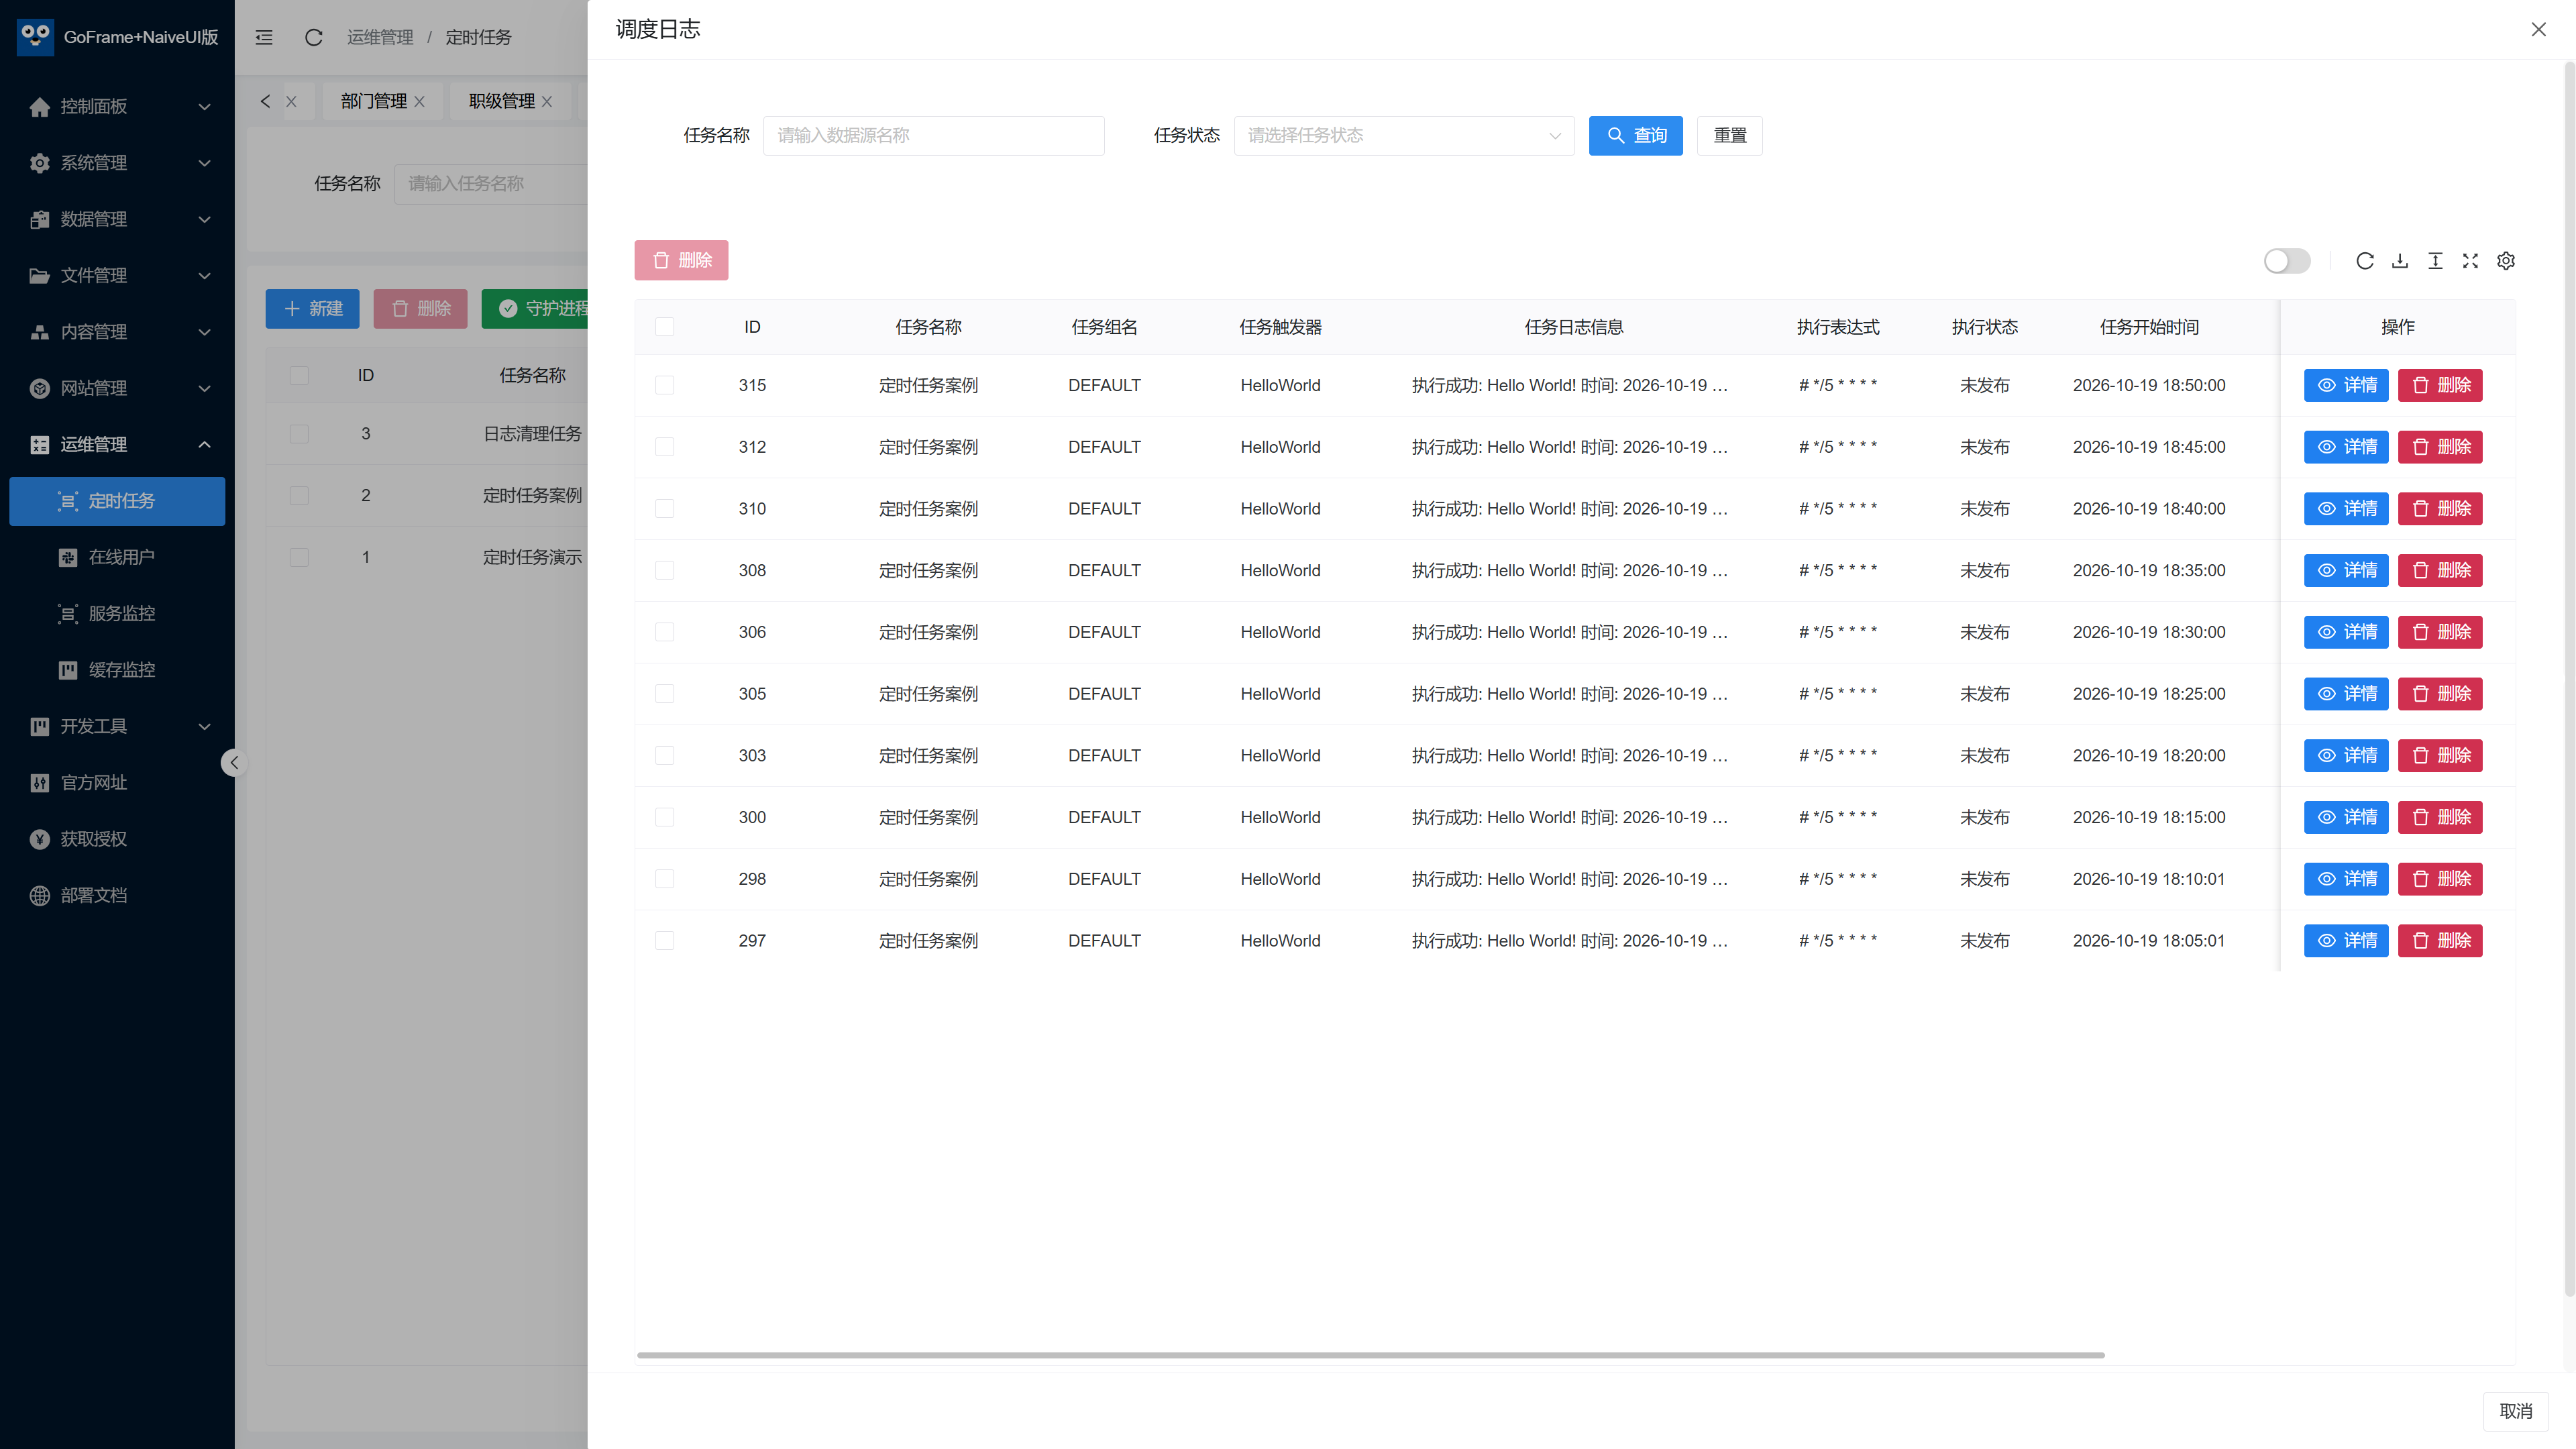
Task: Open the 任务状态 dropdown
Action: 1404,135
